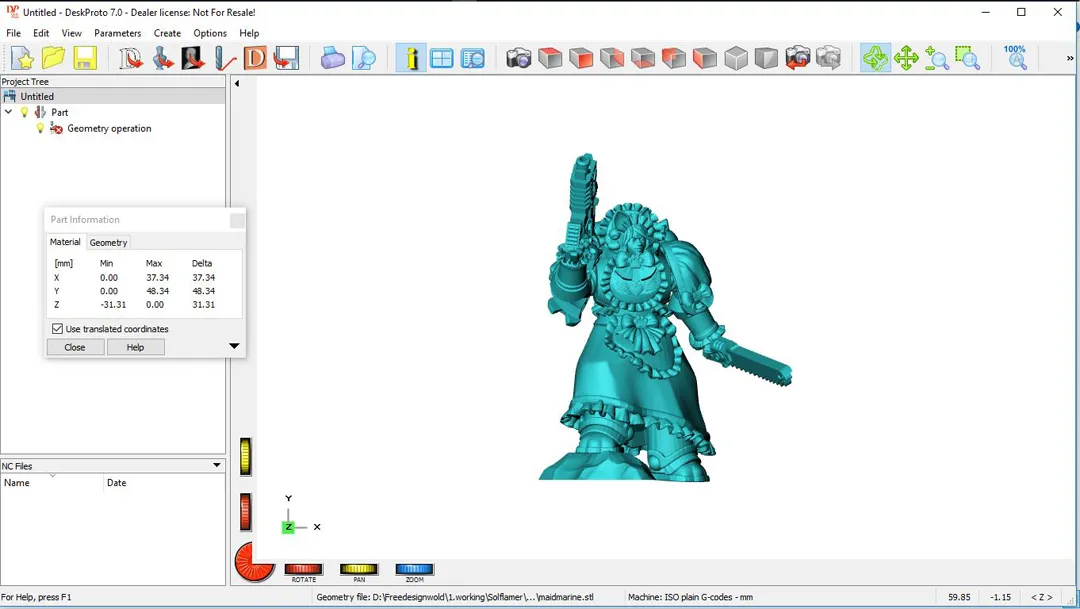
Task: Select the Part tree item
Action: click(59, 112)
